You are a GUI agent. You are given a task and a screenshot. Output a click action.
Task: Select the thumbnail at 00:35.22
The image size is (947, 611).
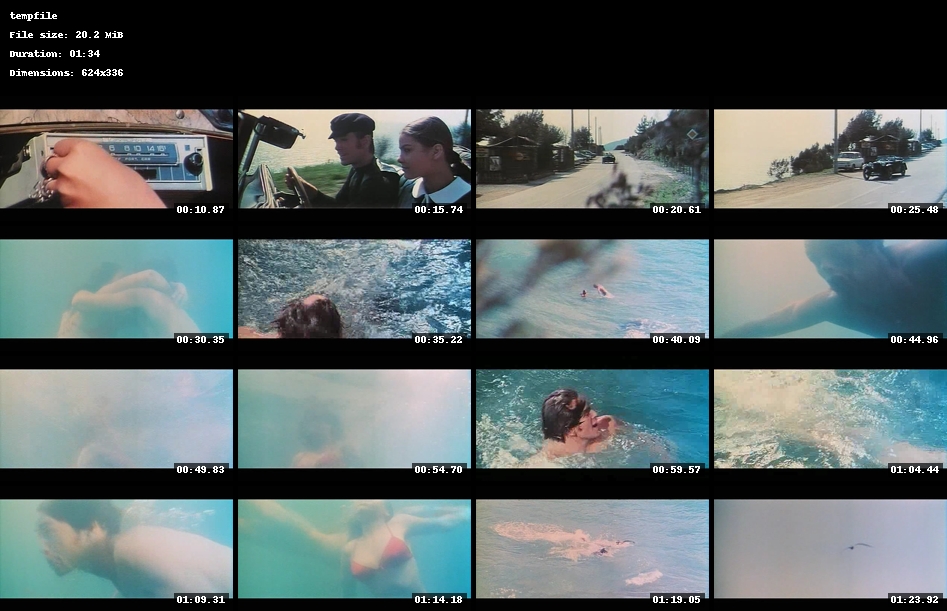355,289
